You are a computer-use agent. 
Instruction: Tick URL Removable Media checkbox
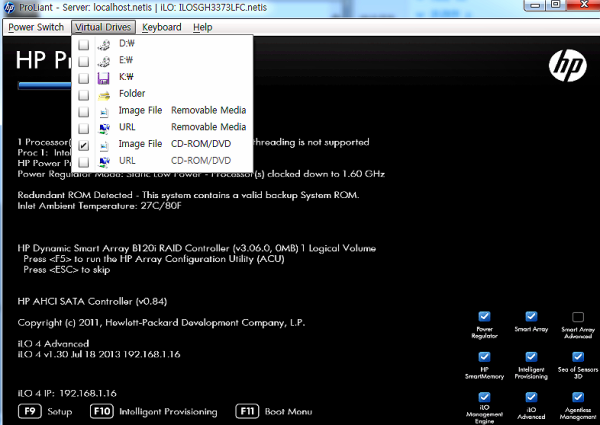click(83, 128)
